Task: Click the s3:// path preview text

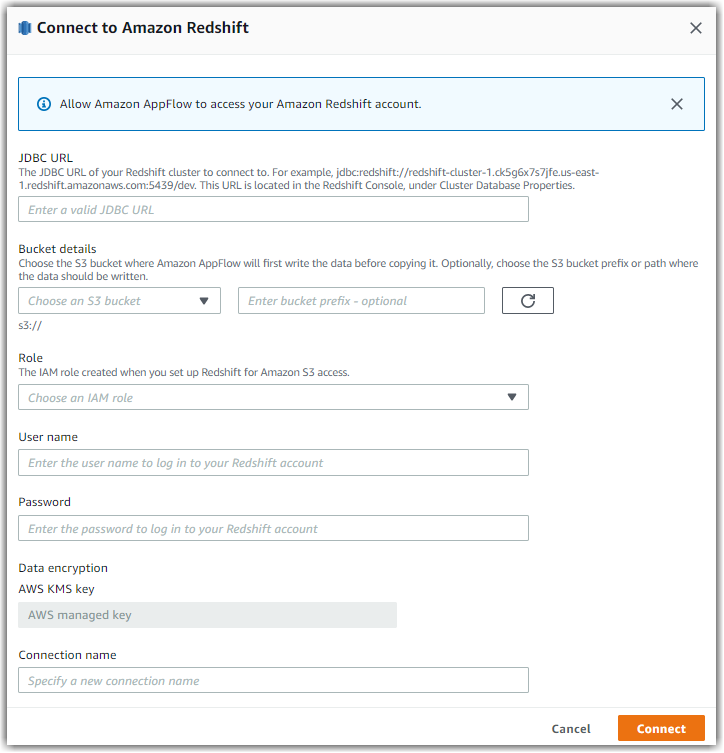Action: pos(30,326)
